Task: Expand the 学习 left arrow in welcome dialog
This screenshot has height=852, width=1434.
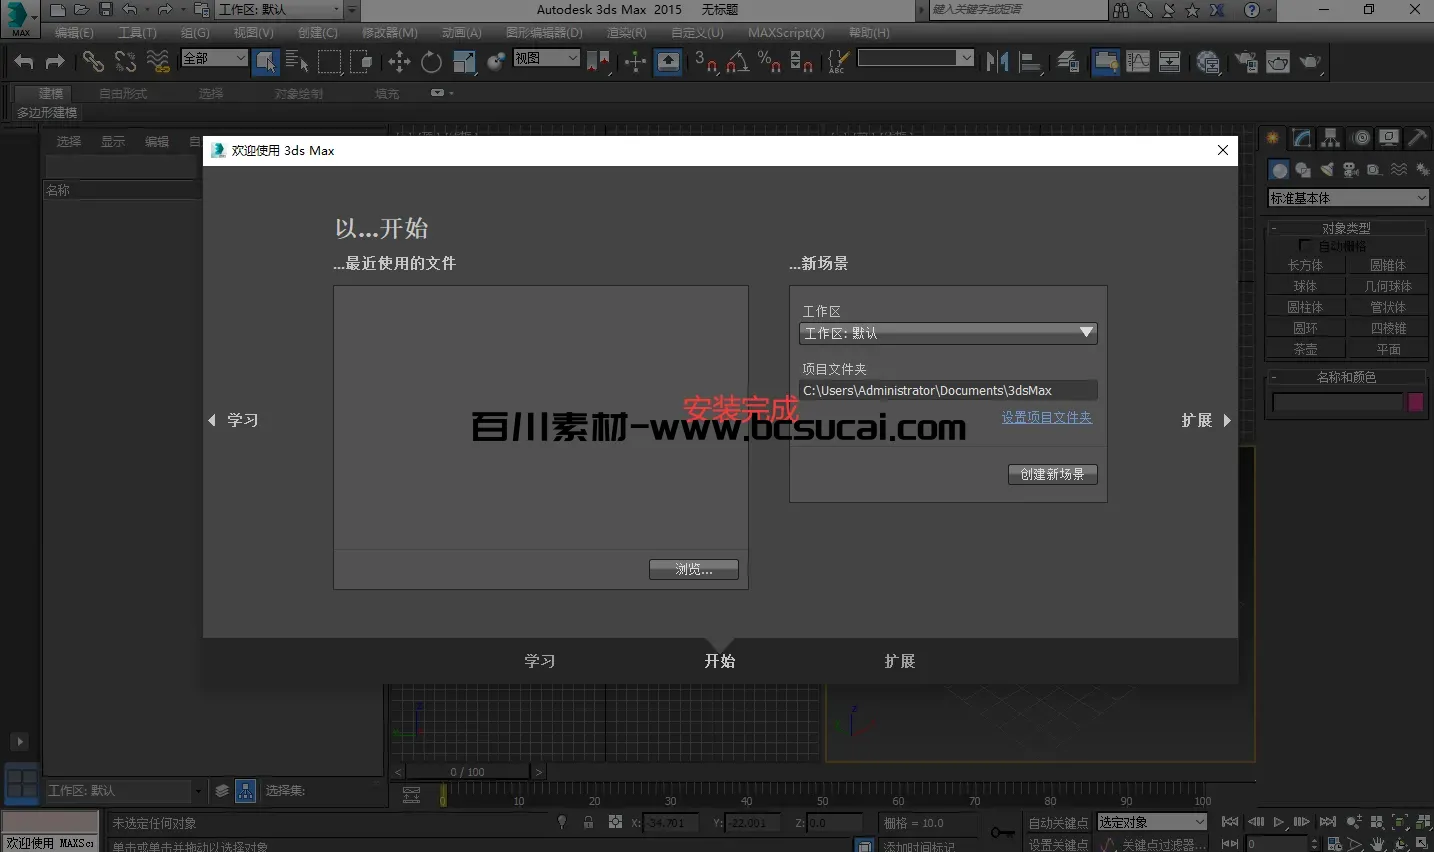Action: coord(212,420)
